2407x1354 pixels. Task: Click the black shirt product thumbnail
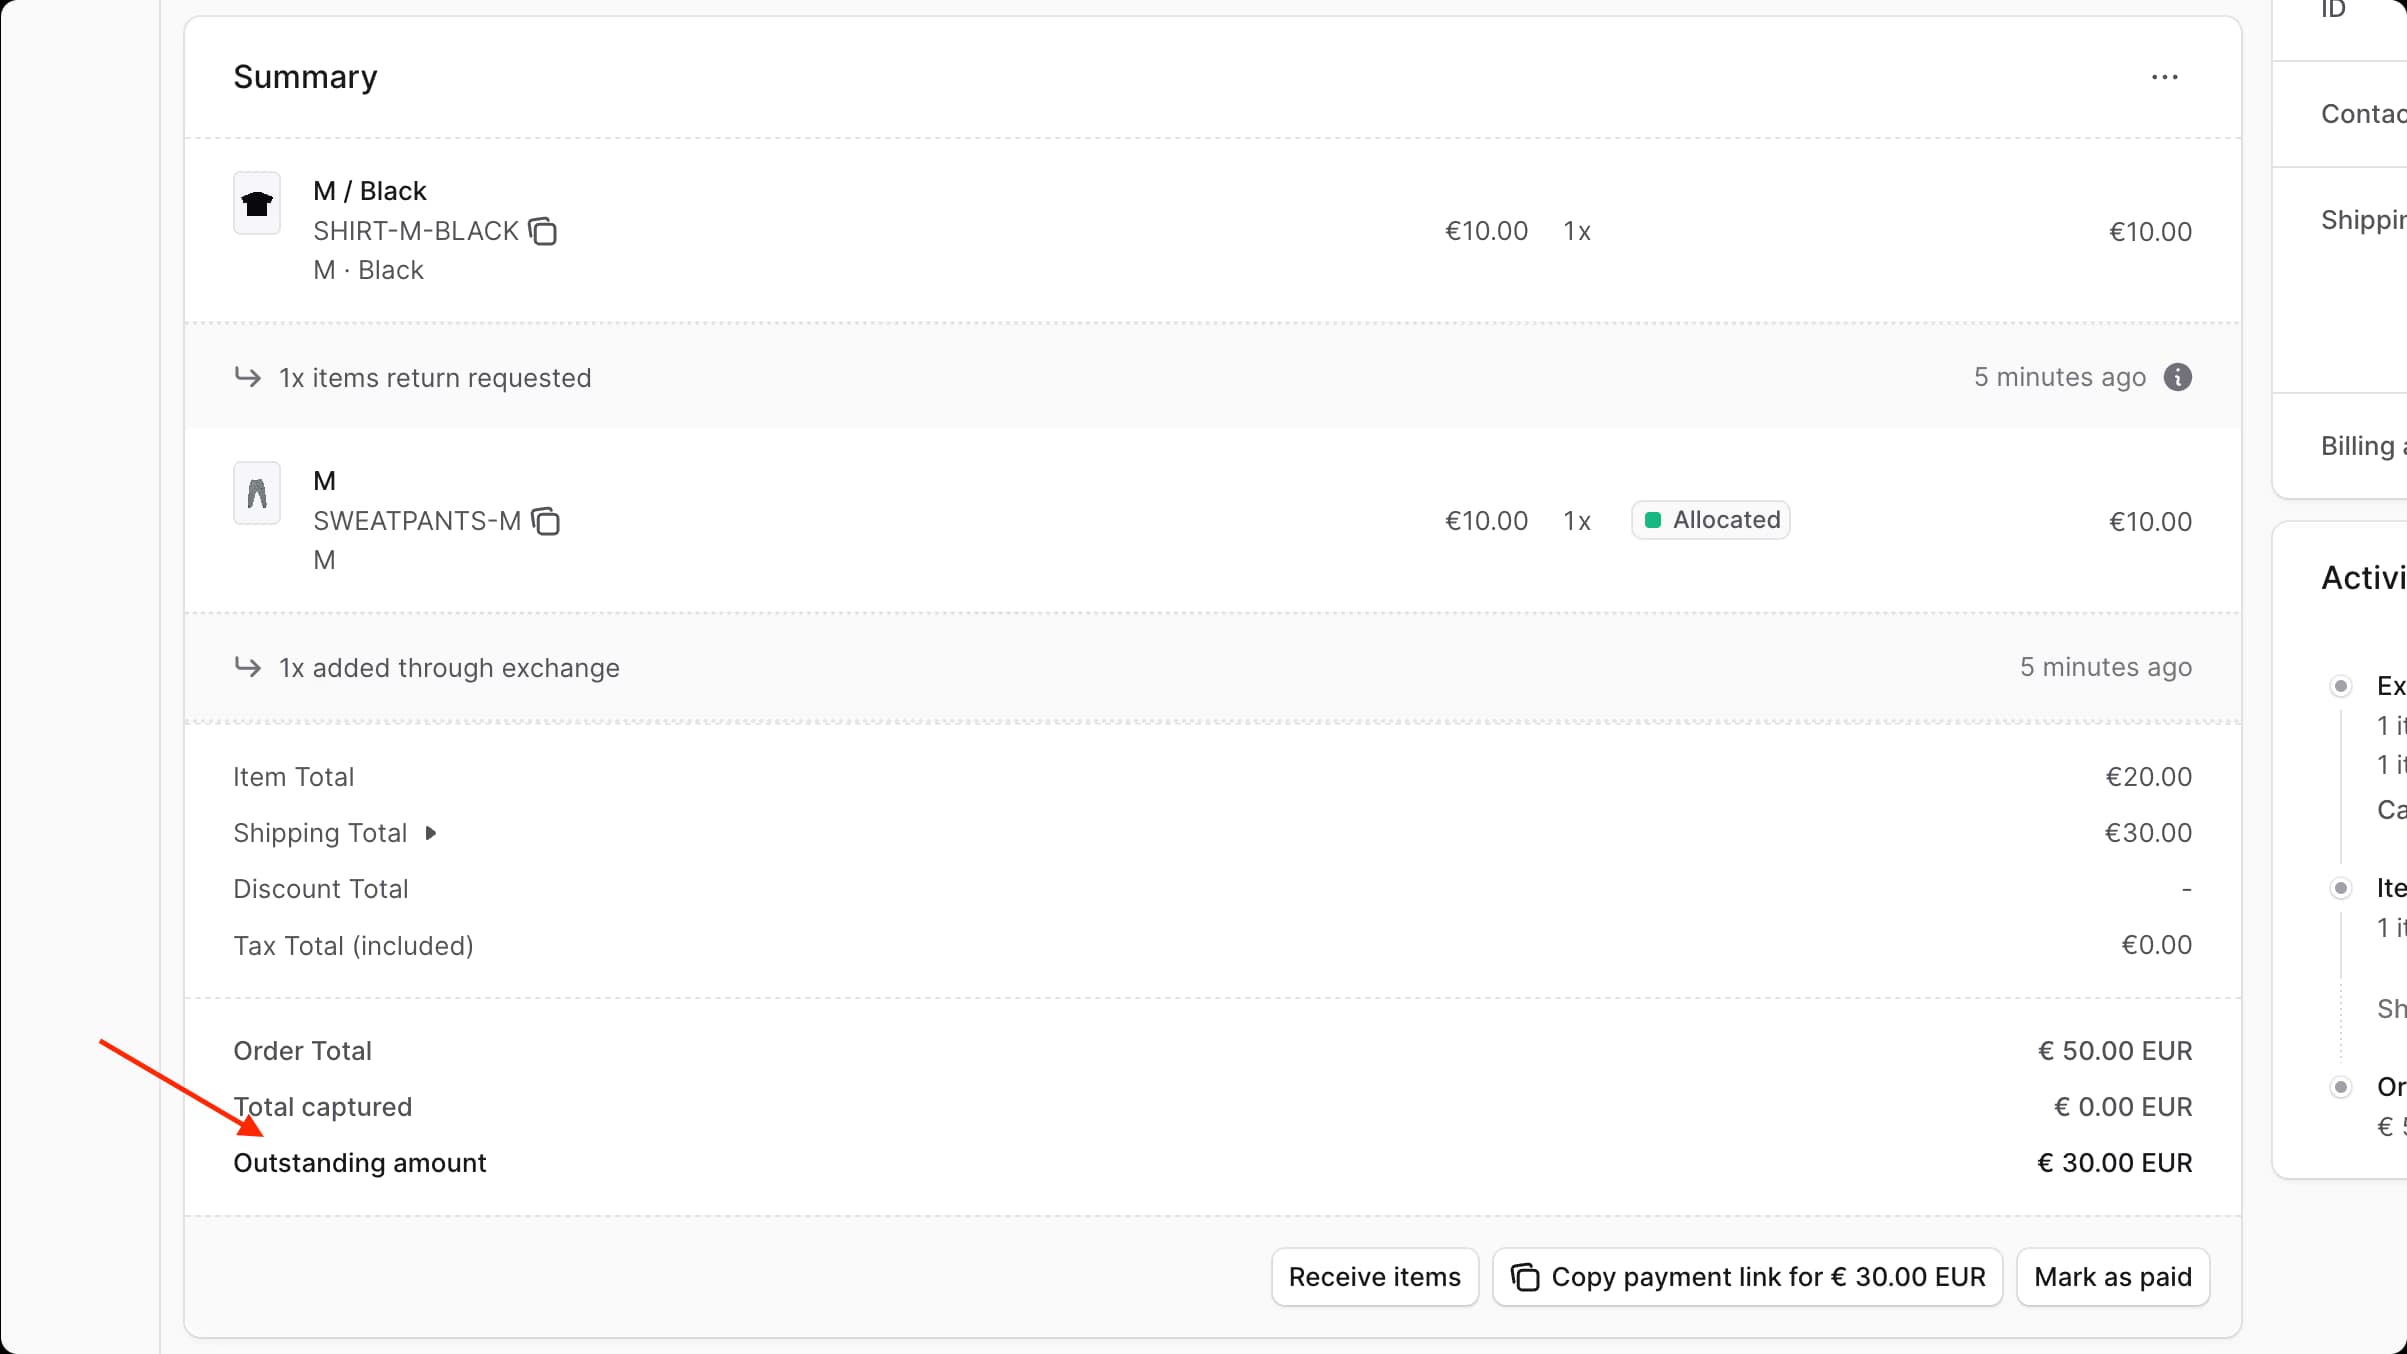point(257,204)
